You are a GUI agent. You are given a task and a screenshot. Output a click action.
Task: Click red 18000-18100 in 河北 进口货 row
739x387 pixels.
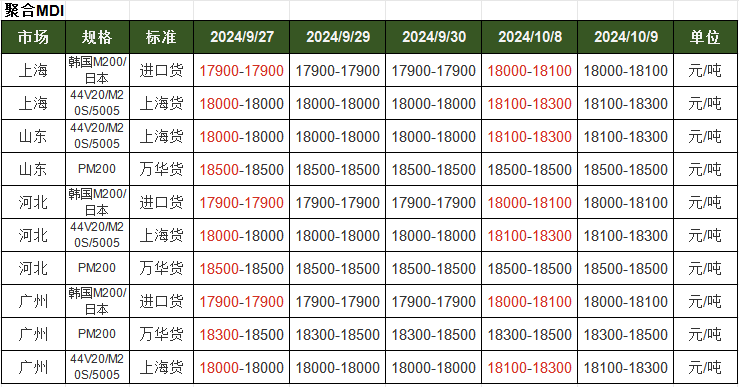point(530,203)
